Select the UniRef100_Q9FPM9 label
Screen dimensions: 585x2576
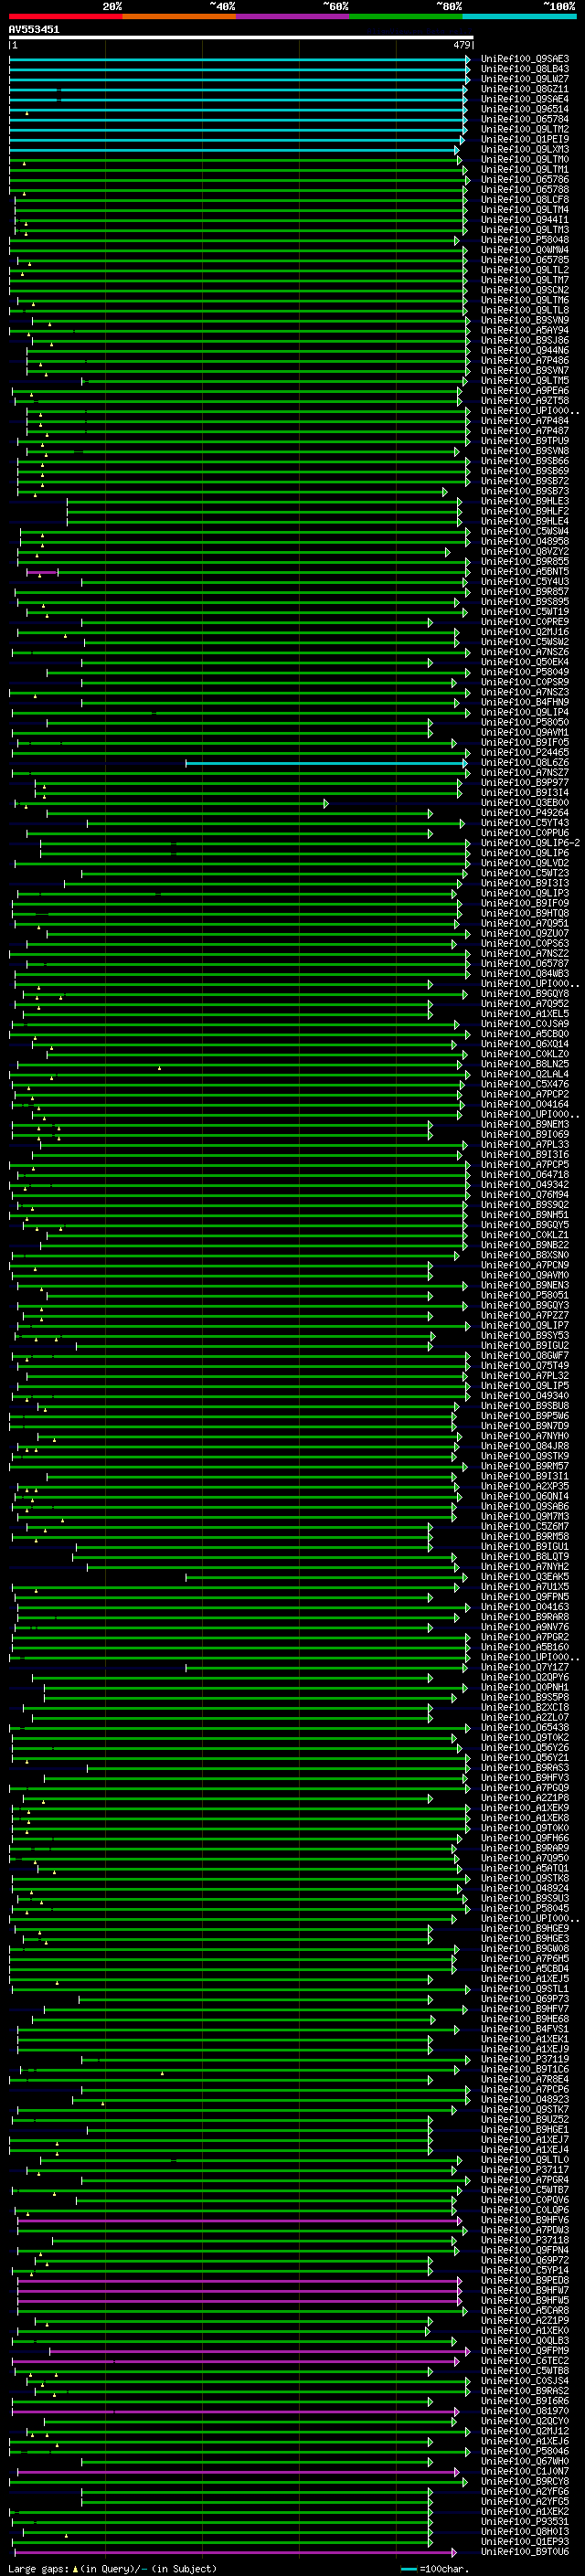point(525,2351)
